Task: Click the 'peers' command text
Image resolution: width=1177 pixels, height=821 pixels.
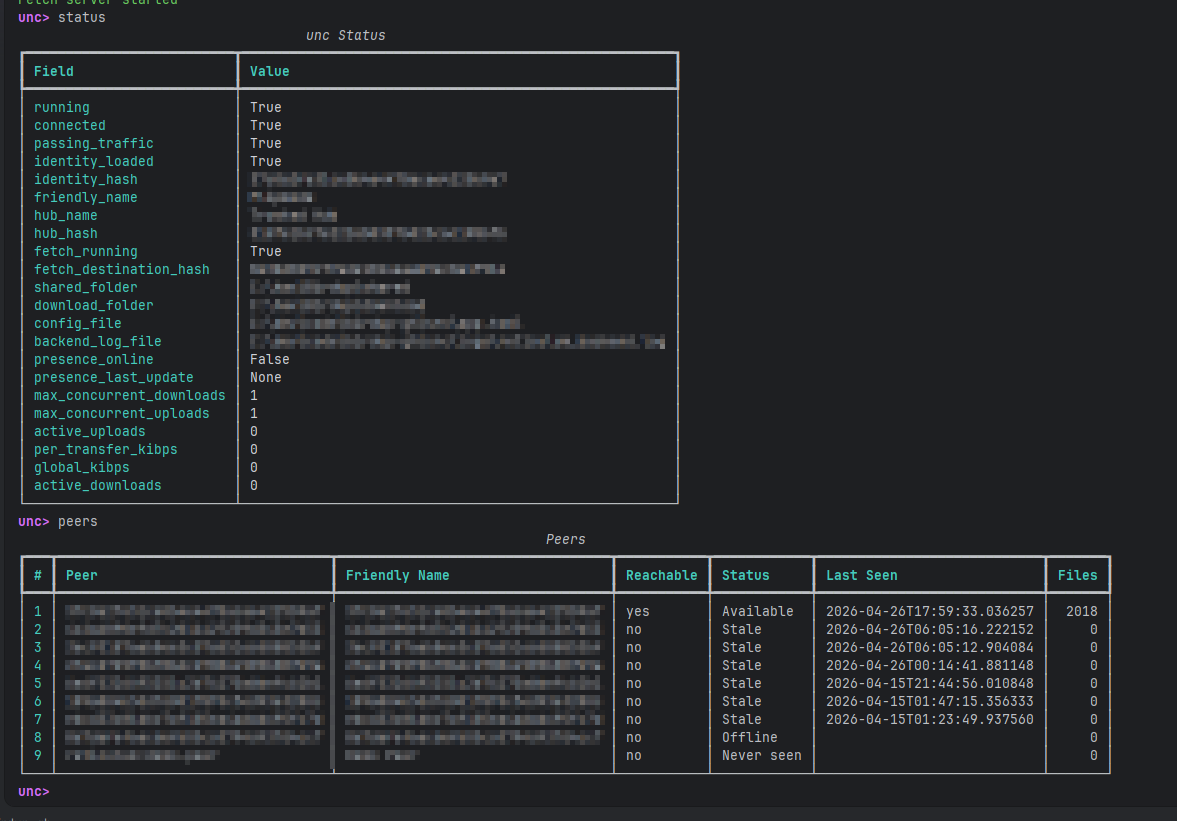Action: (x=78, y=521)
